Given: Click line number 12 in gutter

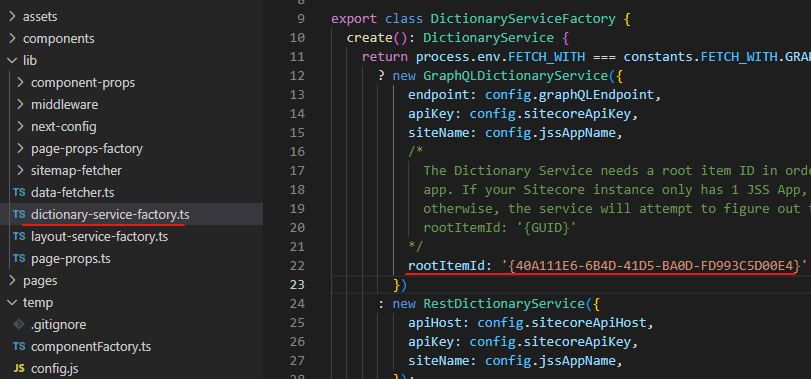Looking at the screenshot, I should pyautogui.click(x=297, y=76).
